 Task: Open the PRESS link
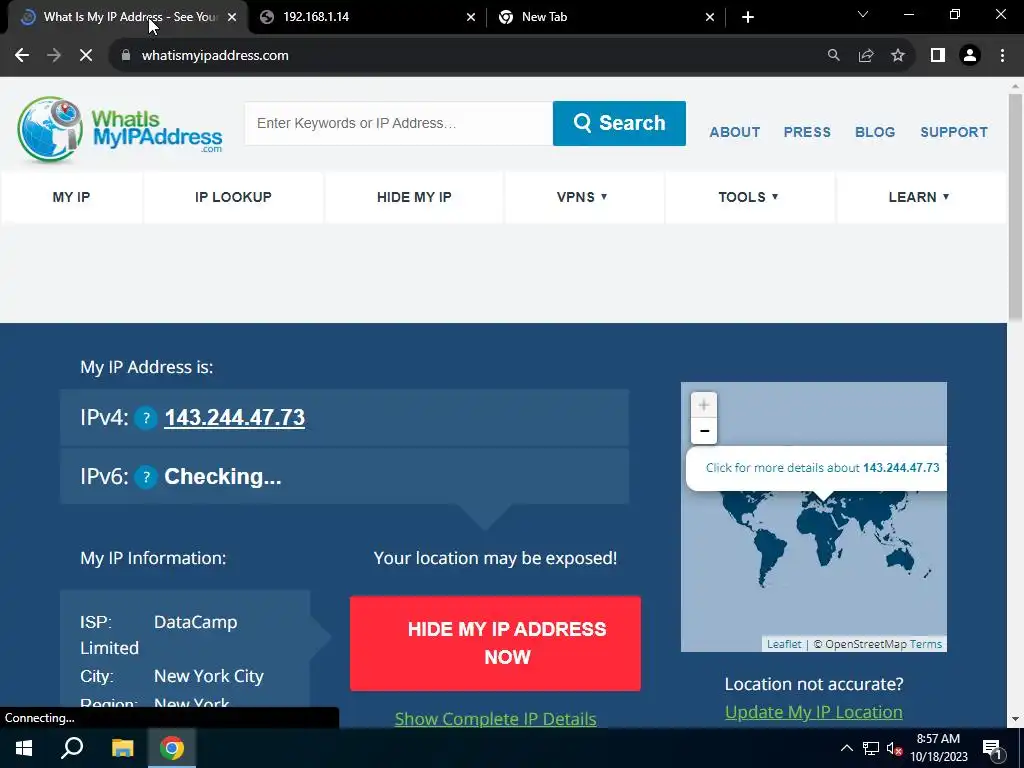(807, 132)
